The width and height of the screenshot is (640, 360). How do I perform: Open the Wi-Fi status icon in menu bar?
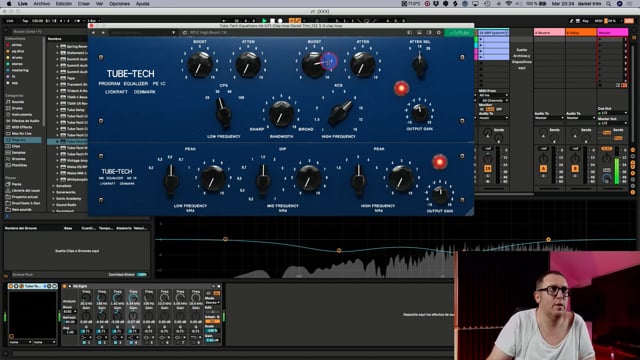point(509,4)
